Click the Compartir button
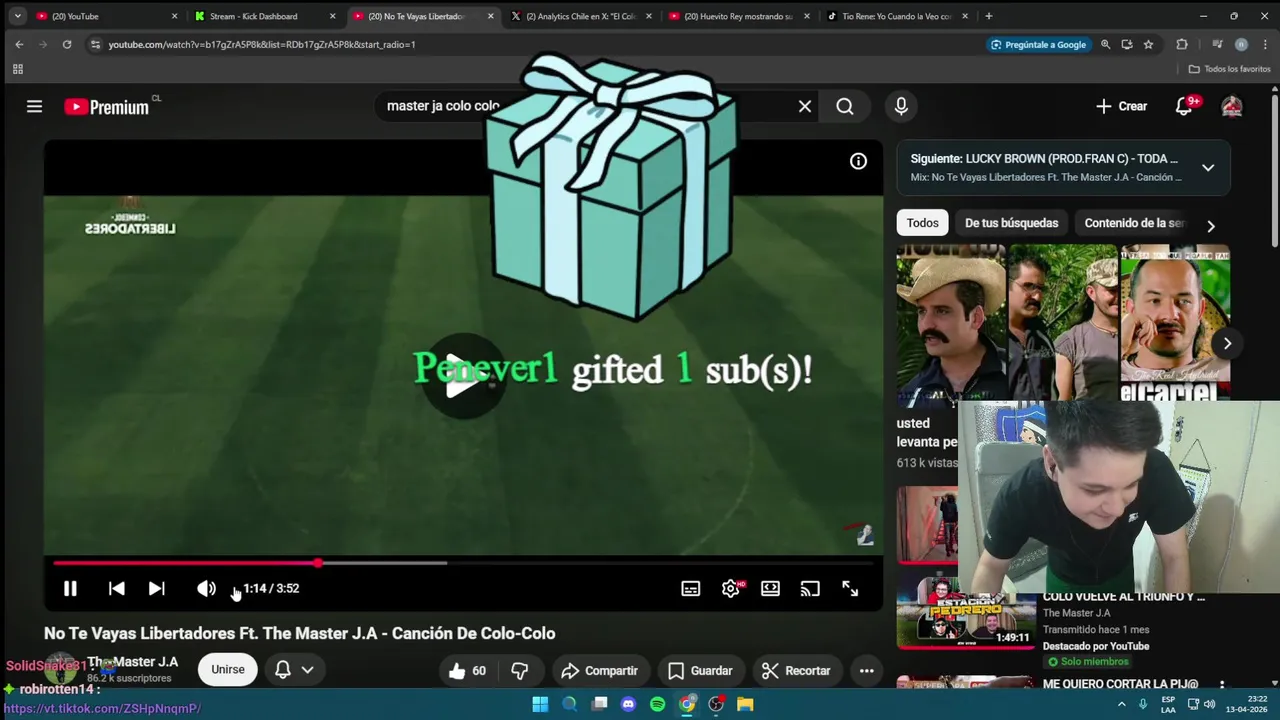The image size is (1280, 720). [599, 670]
